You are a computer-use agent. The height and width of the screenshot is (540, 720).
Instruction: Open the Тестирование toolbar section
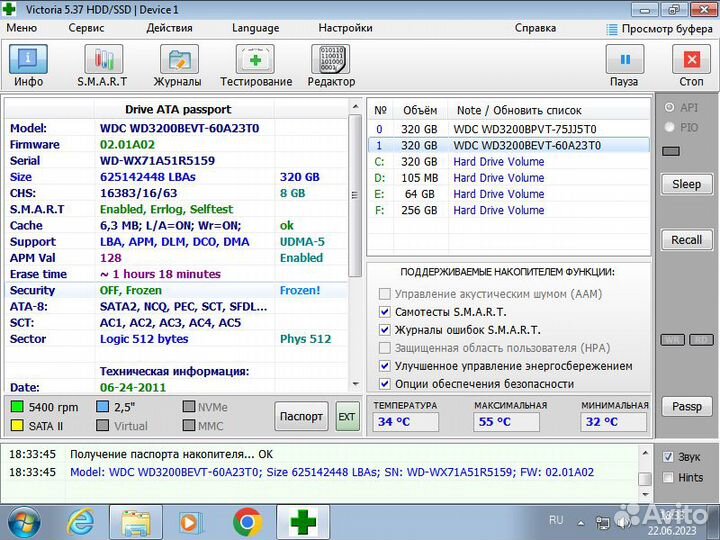click(x=255, y=65)
